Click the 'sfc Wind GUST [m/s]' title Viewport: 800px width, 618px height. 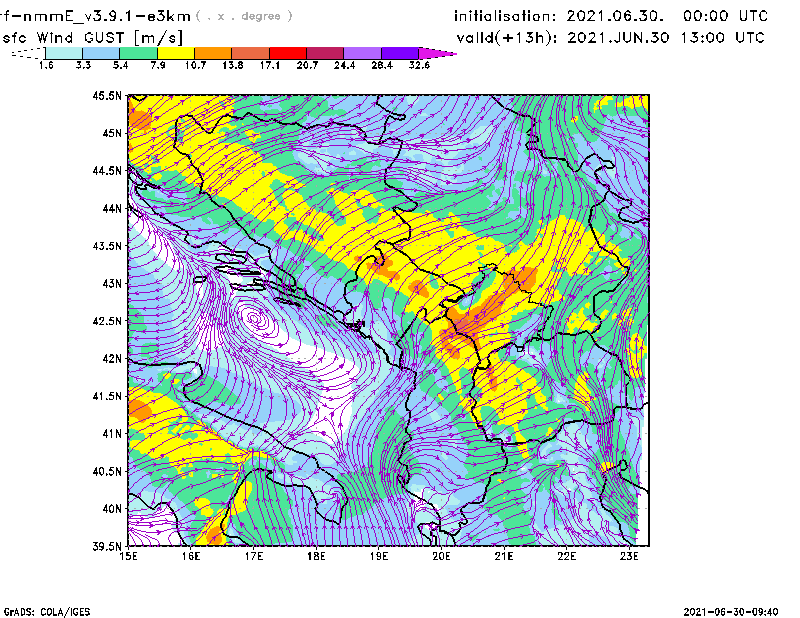[92, 38]
